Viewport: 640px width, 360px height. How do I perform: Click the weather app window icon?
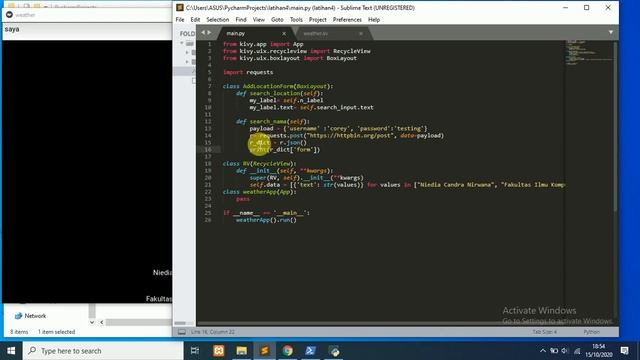[9, 15]
